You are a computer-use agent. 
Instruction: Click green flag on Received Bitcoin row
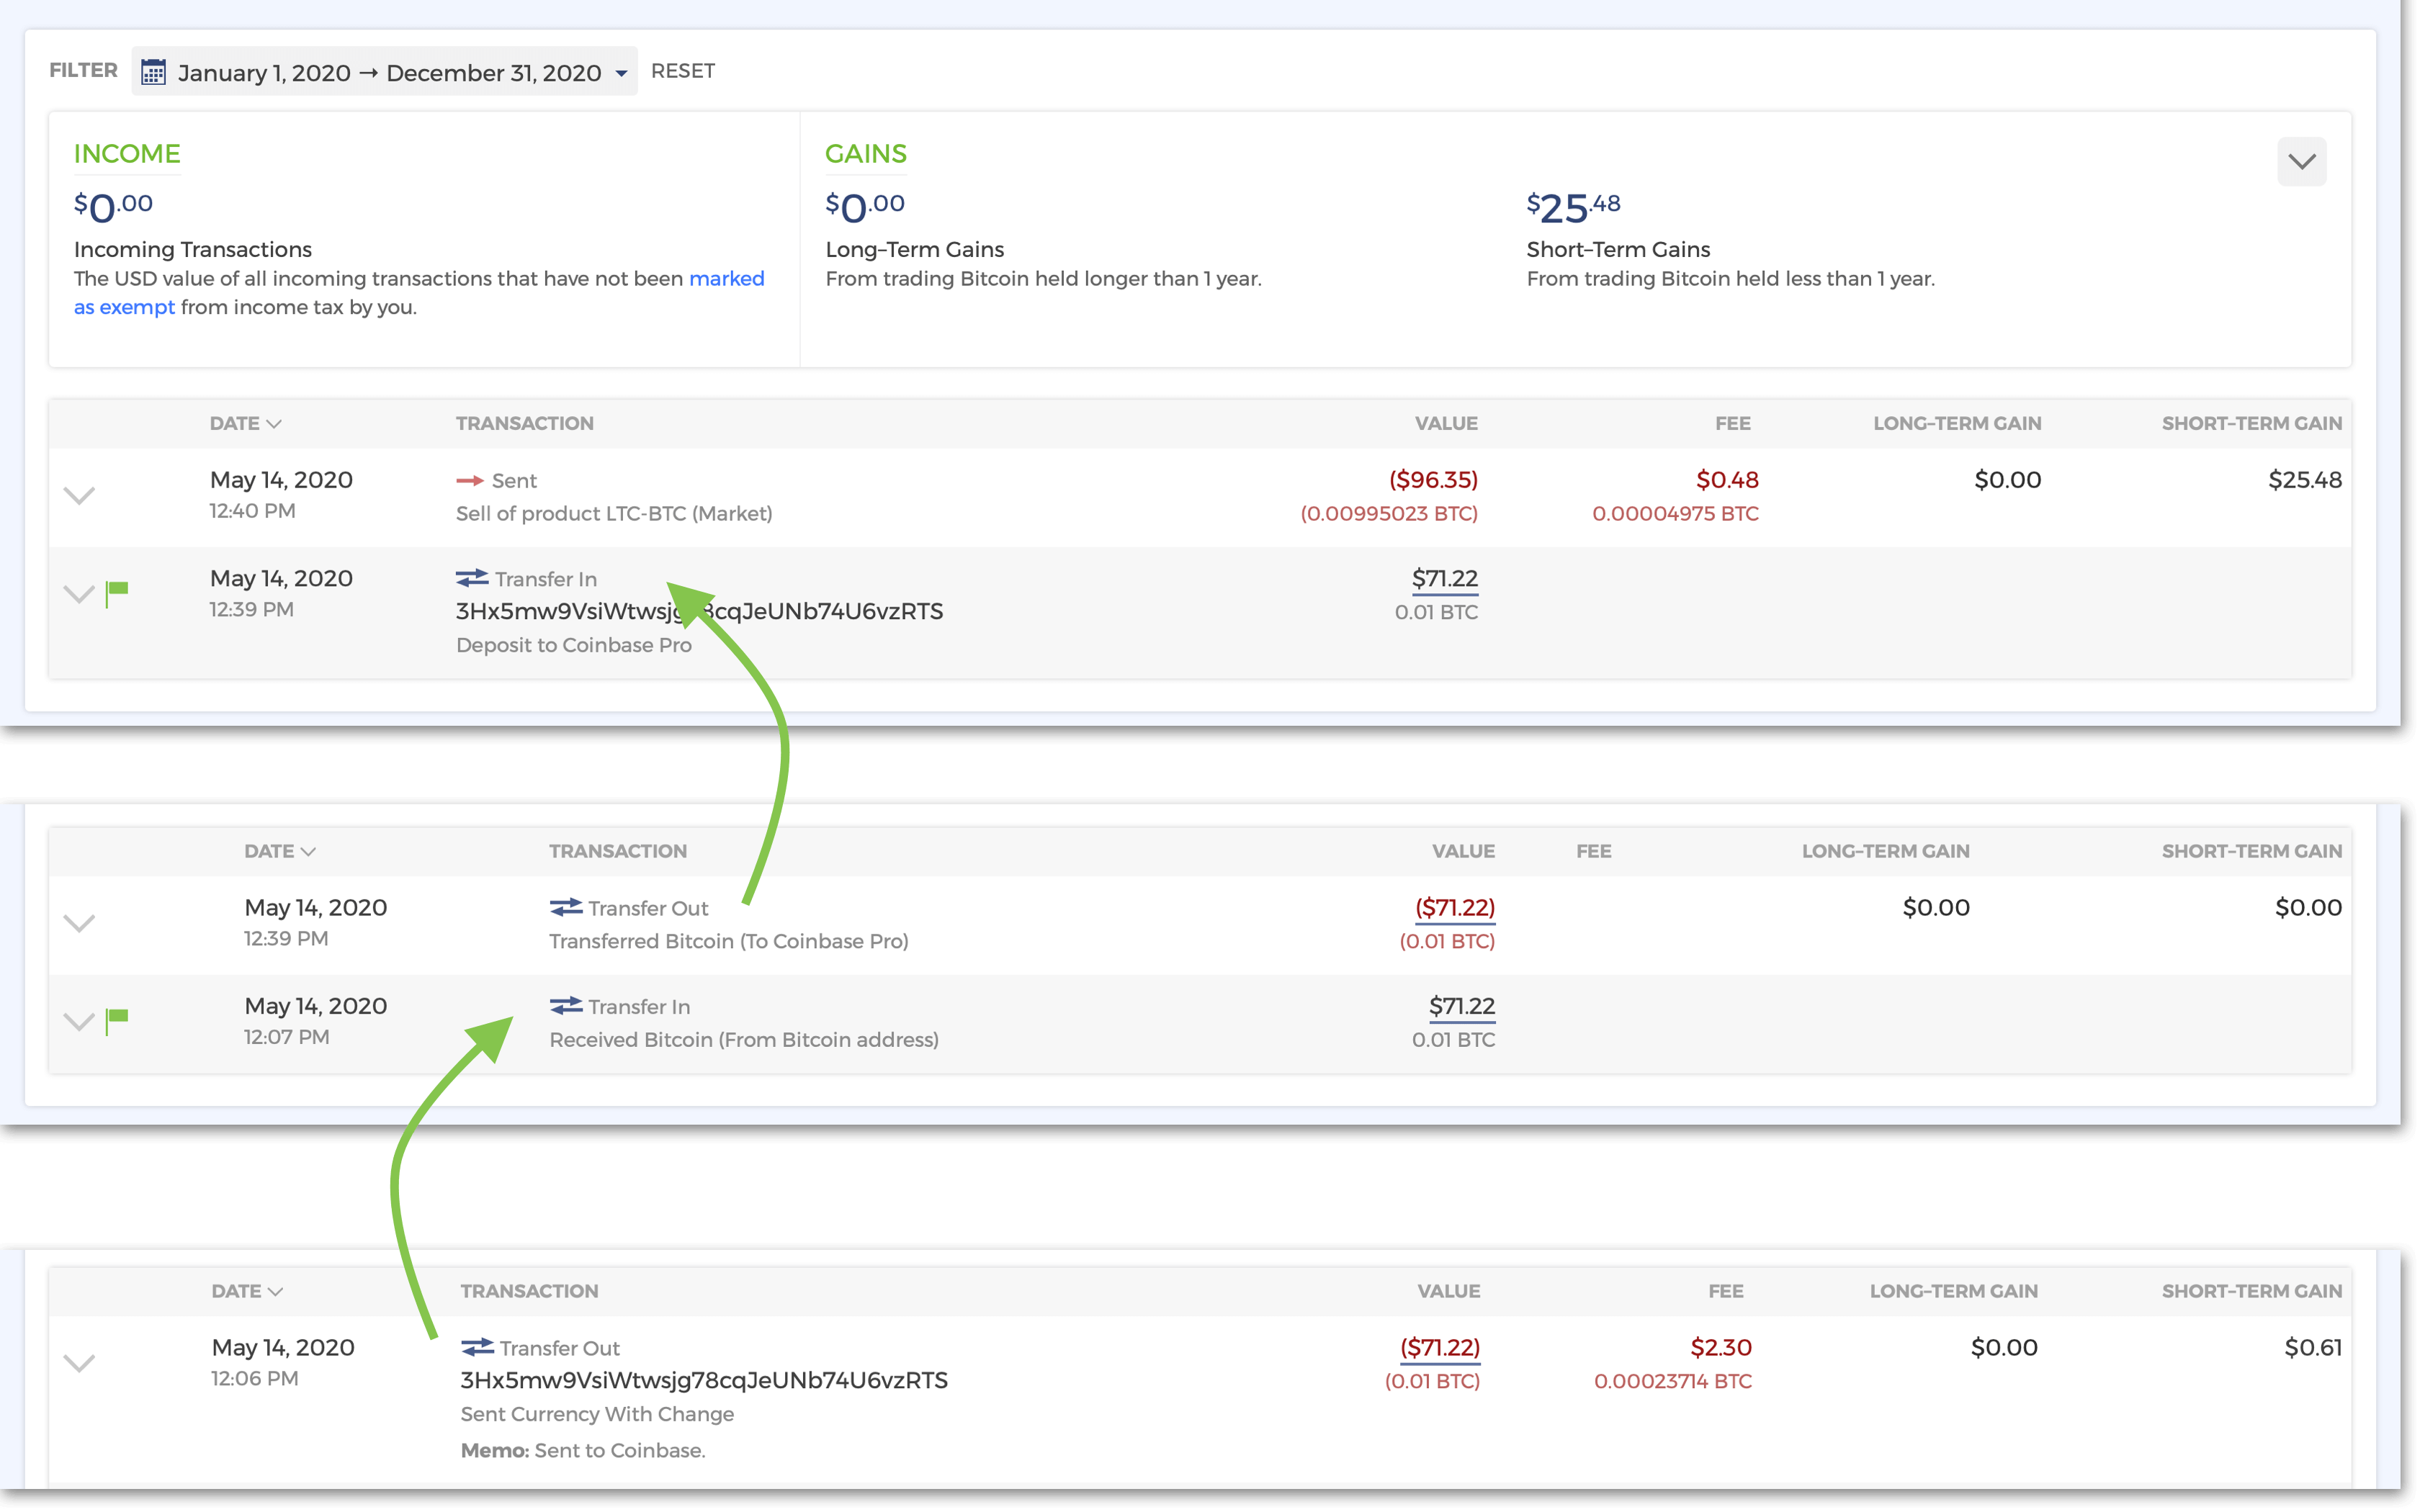pos(117,1019)
